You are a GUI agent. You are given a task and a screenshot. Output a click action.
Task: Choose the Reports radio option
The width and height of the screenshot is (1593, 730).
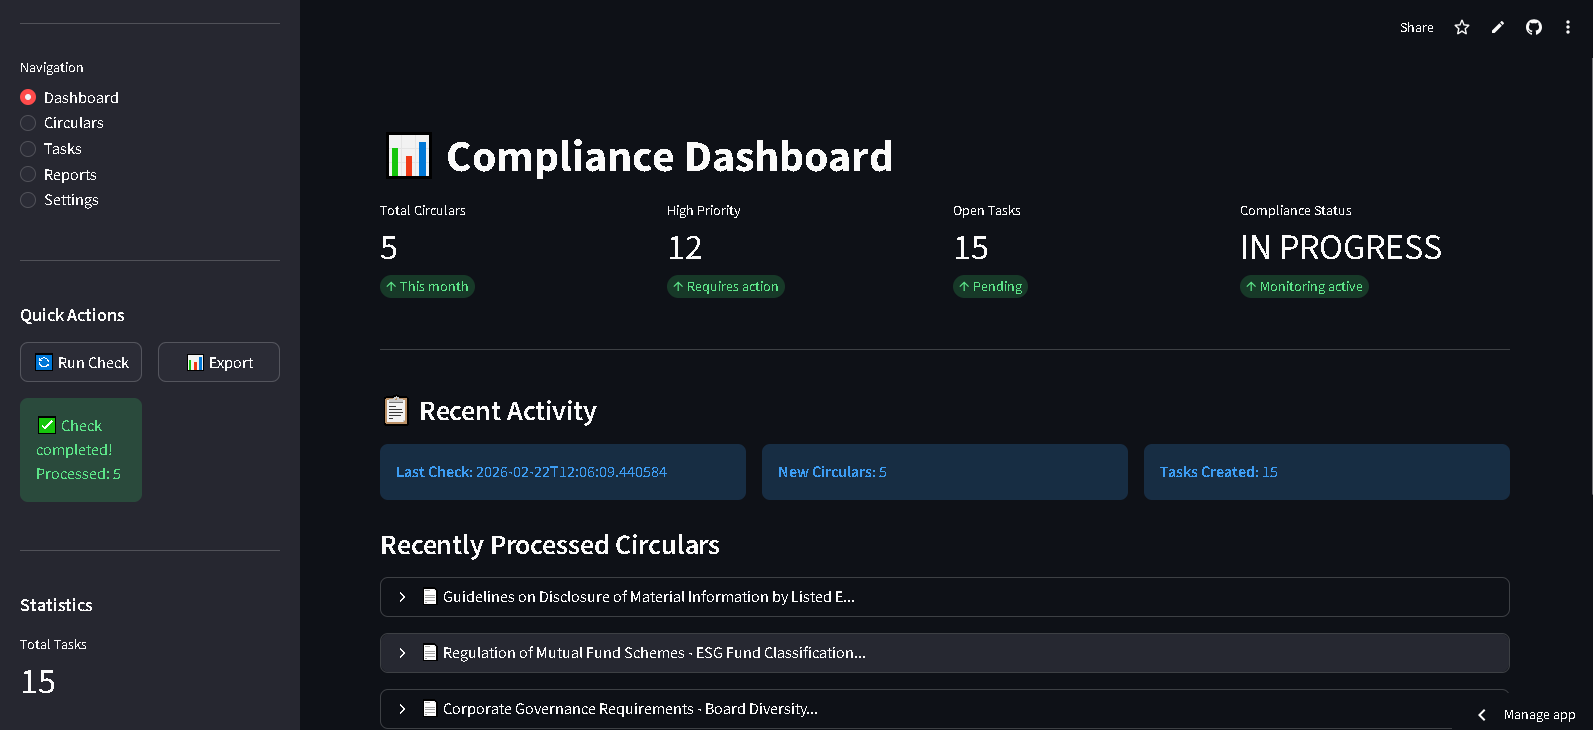coord(29,175)
